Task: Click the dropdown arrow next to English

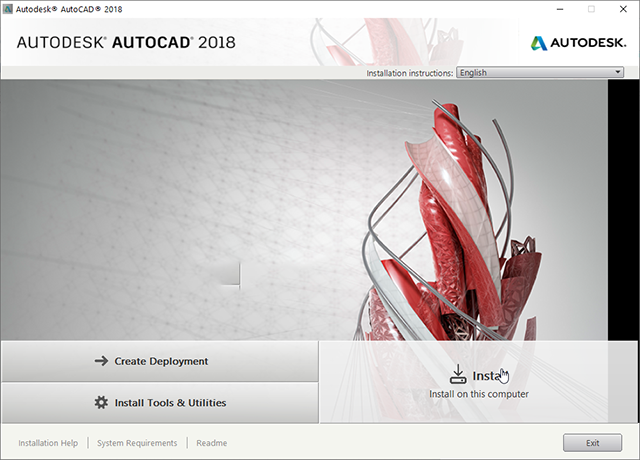Action: pyautogui.click(x=618, y=73)
